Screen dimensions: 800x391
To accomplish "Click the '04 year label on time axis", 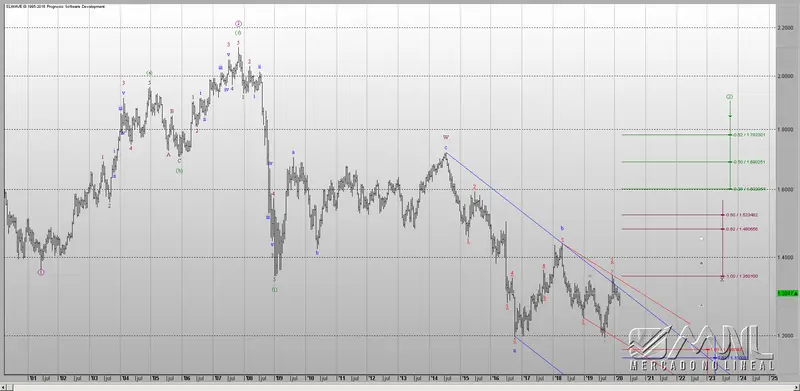I will 124,379.
